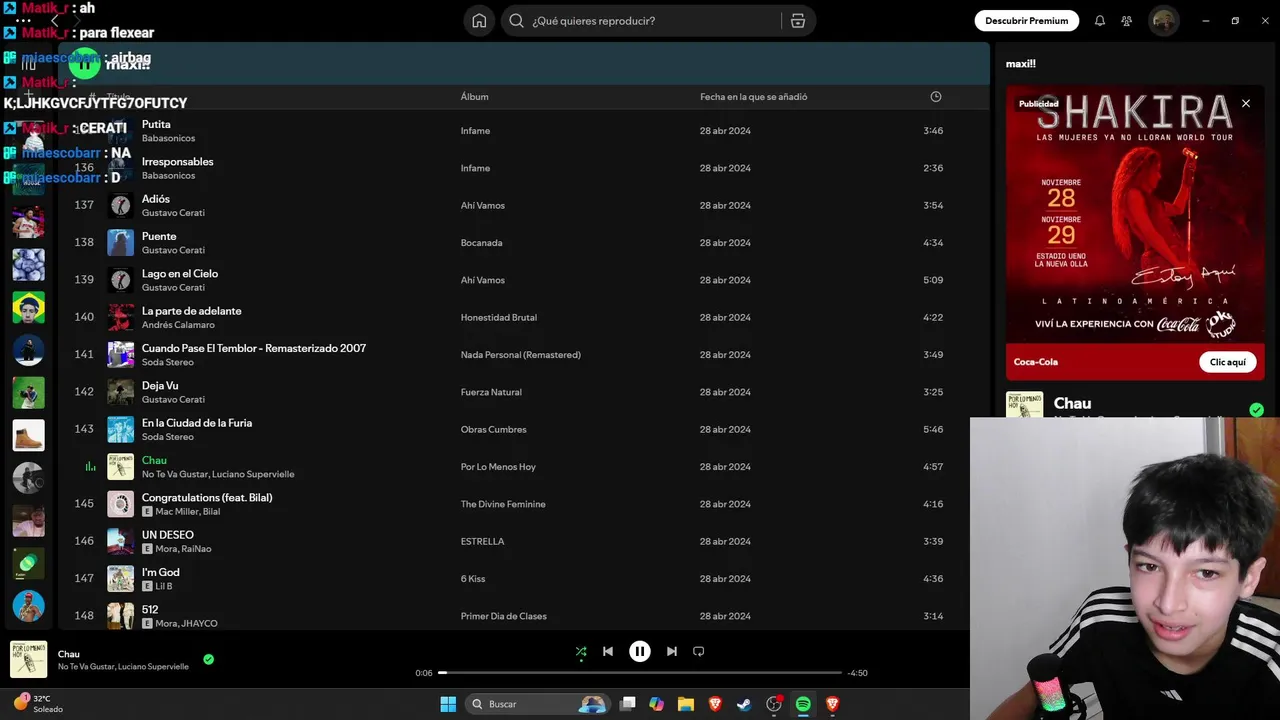Screen dimensions: 1280x720
Task: Skip to the next track
Action: tap(672, 651)
